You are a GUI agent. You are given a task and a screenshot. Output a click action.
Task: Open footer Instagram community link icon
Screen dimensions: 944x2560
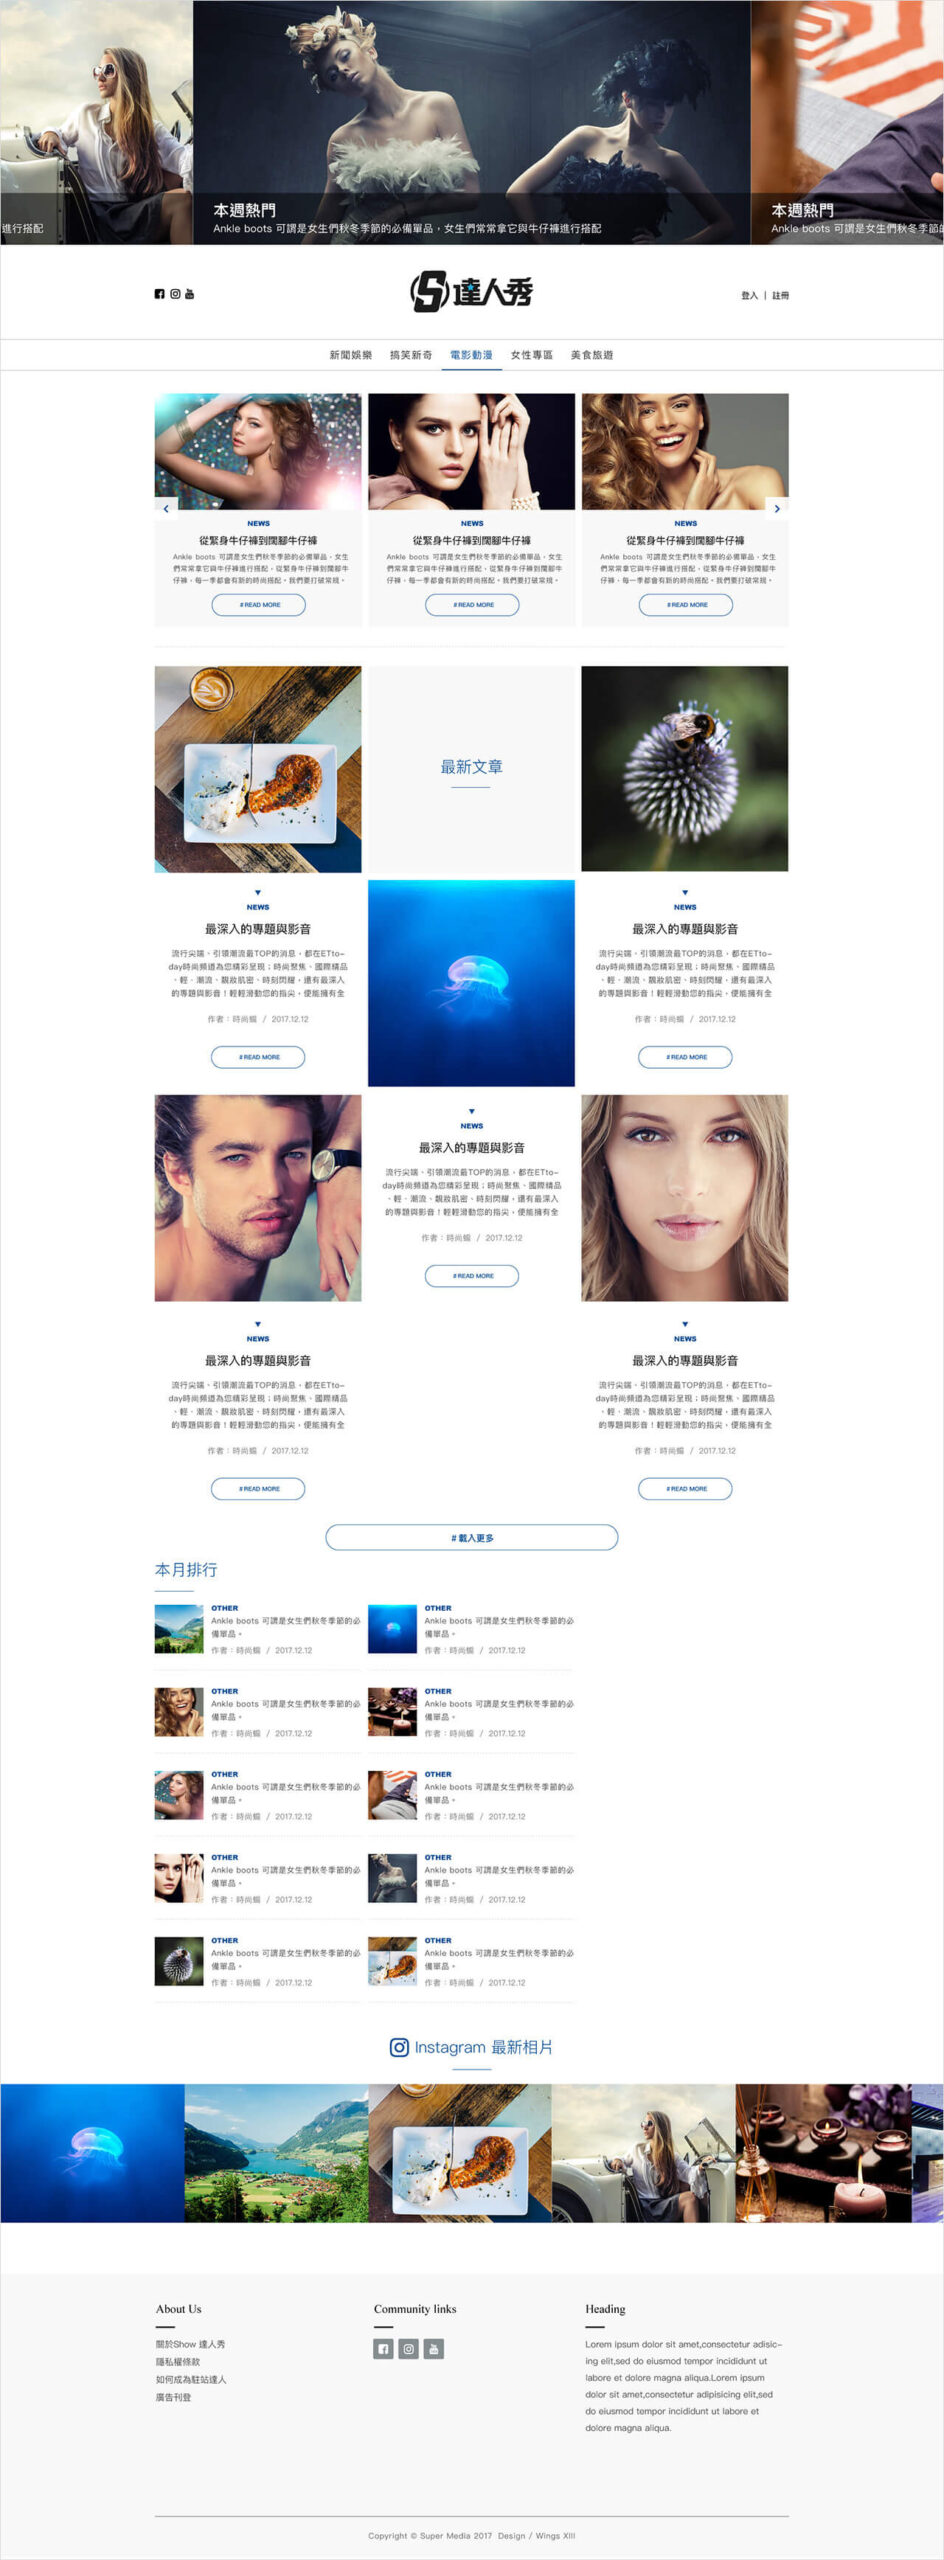pyautogui.click(x=408, y=2349)
